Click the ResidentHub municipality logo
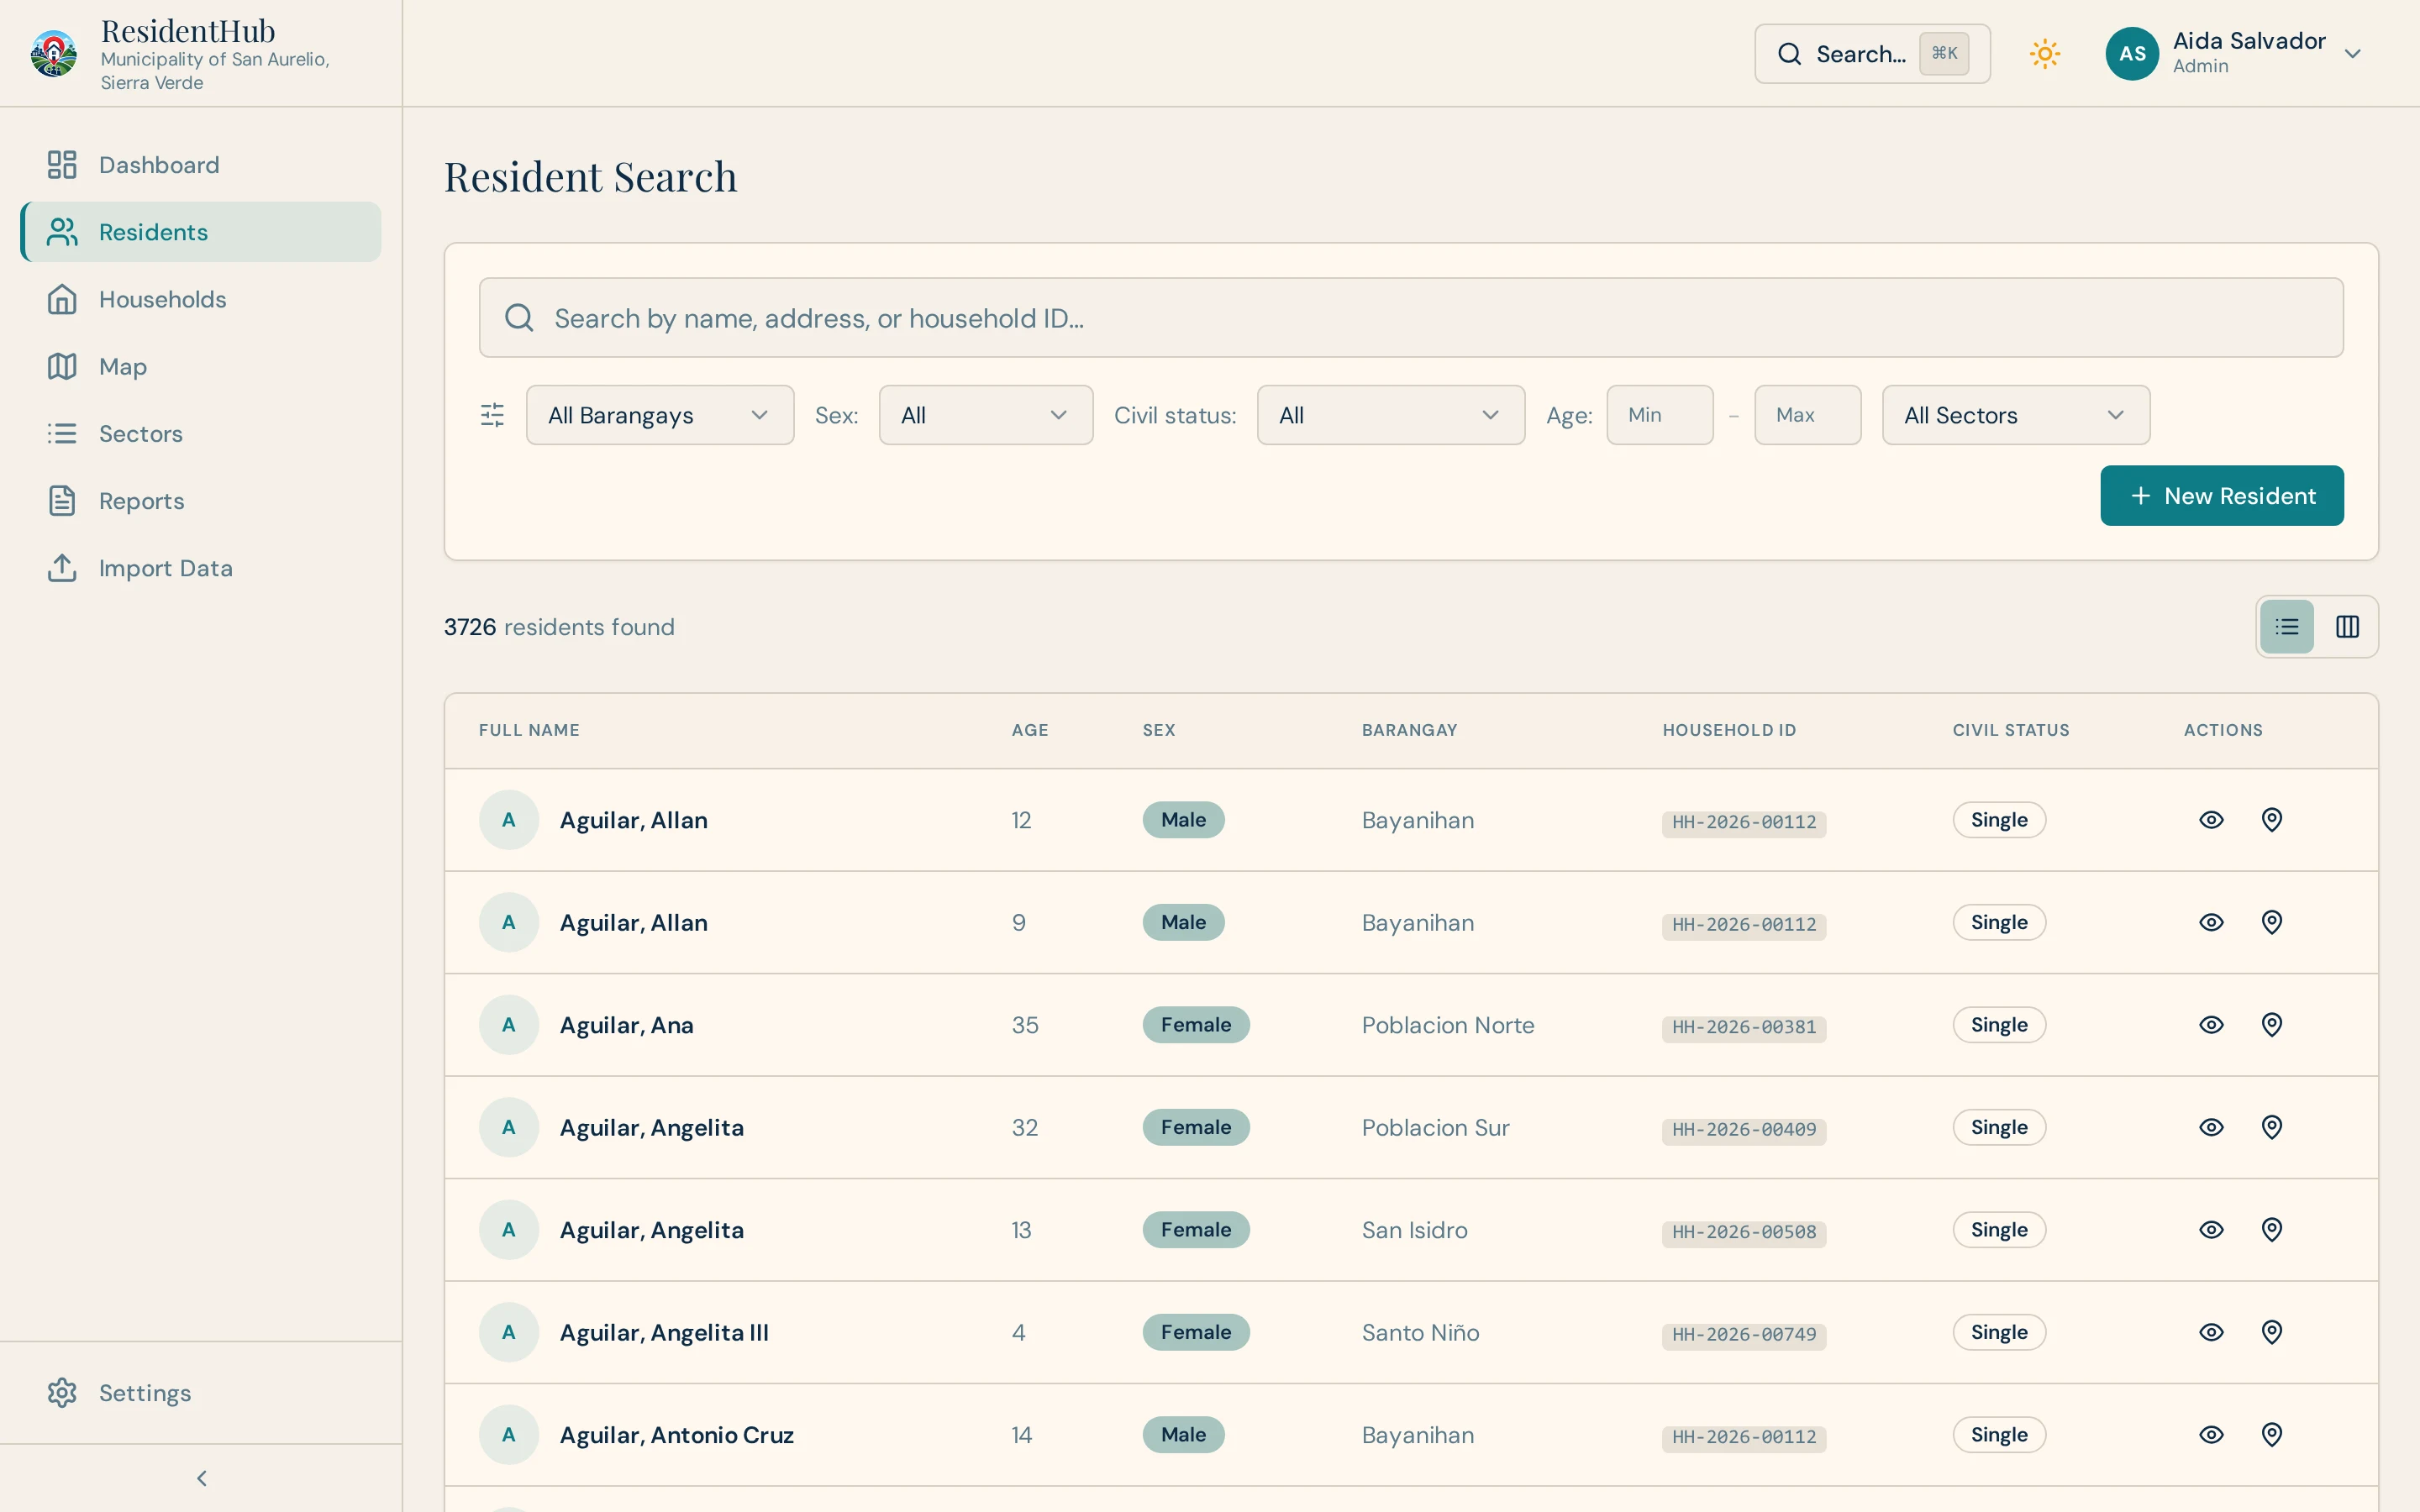Viewport: 2420px width, 1512px height. coord(54,54)
